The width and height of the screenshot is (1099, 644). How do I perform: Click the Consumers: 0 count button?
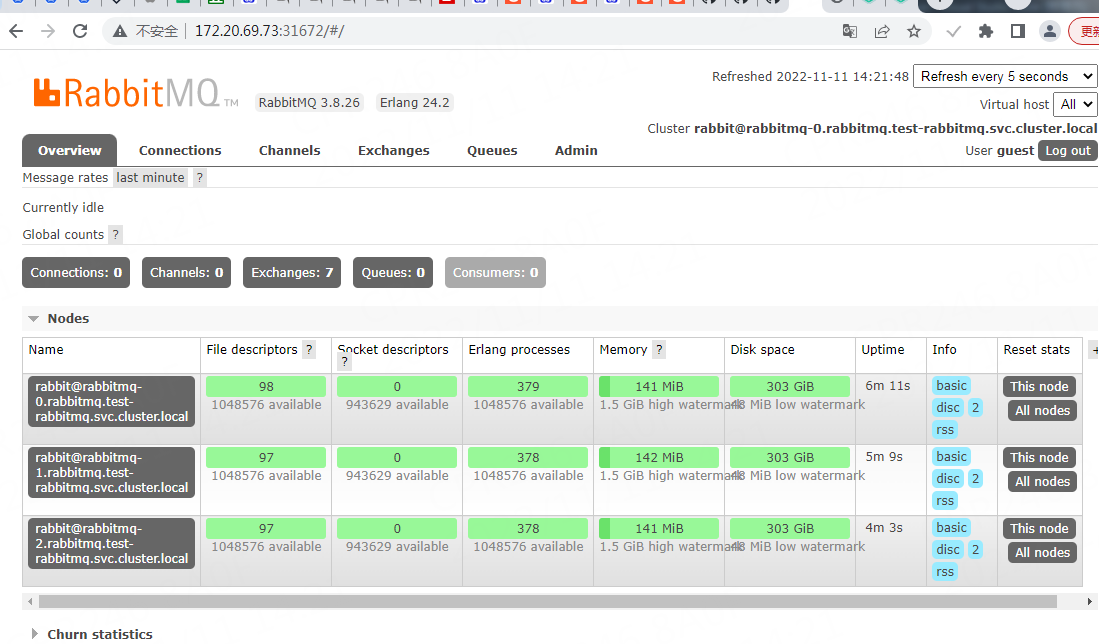click(495, 273)
